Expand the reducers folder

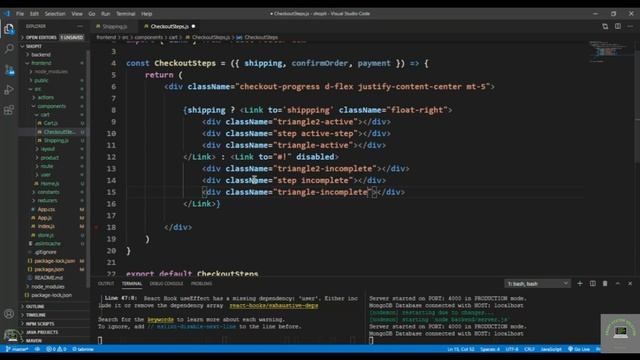tap(47, 200)
